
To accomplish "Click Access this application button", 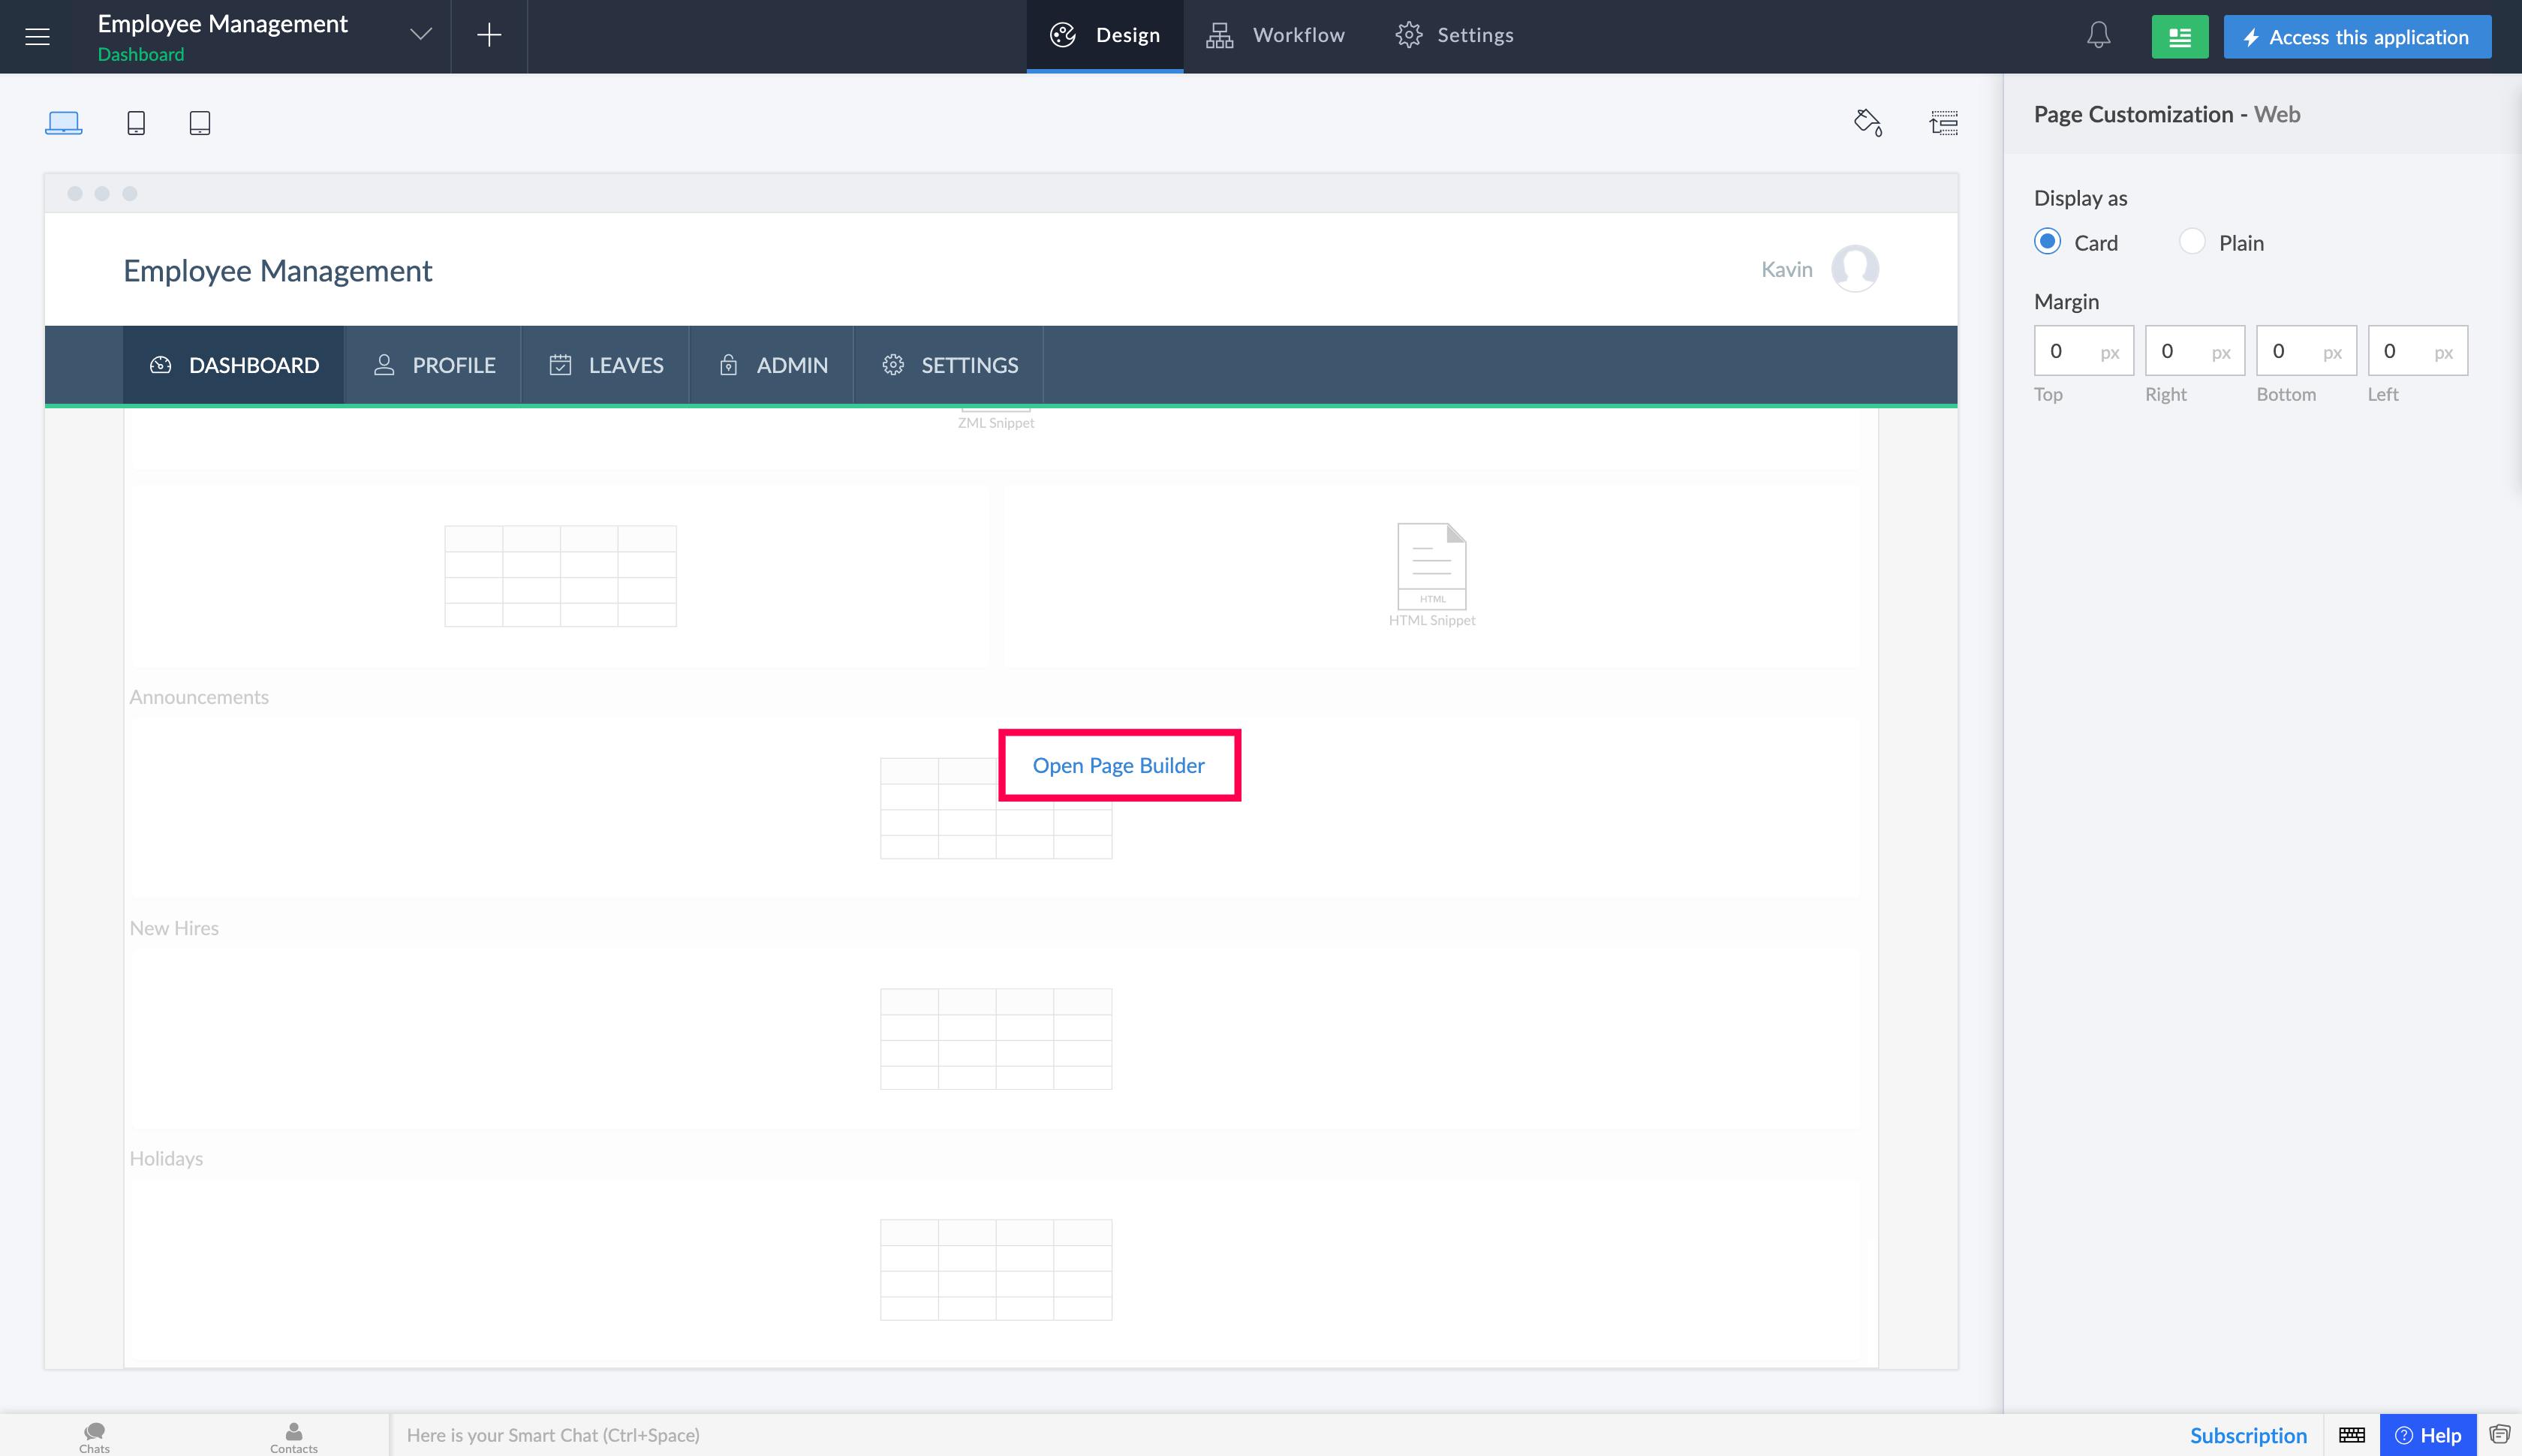I will [x=2356, y=37].
